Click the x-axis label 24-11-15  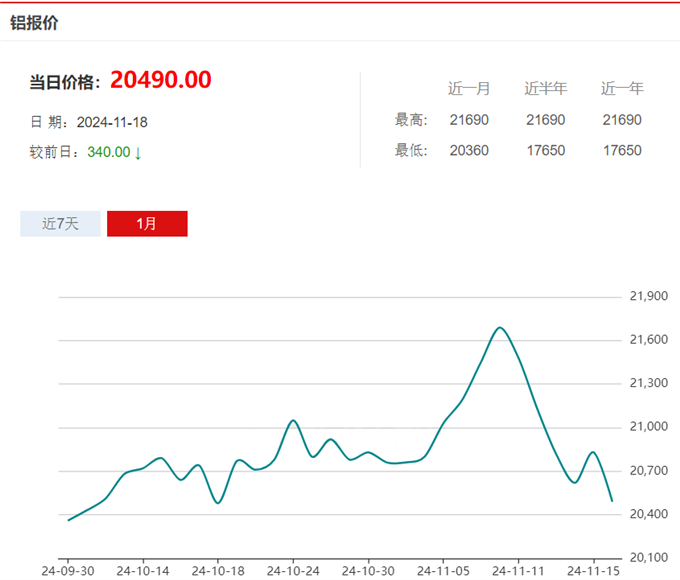coord(593,571)
